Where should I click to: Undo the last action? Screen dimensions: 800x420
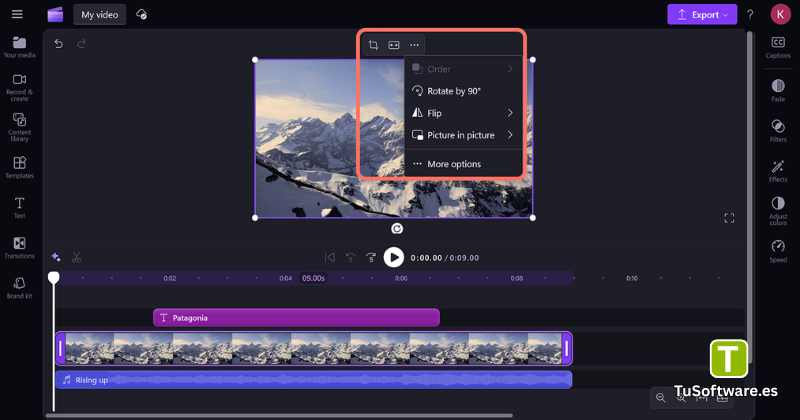coord(59,44)
